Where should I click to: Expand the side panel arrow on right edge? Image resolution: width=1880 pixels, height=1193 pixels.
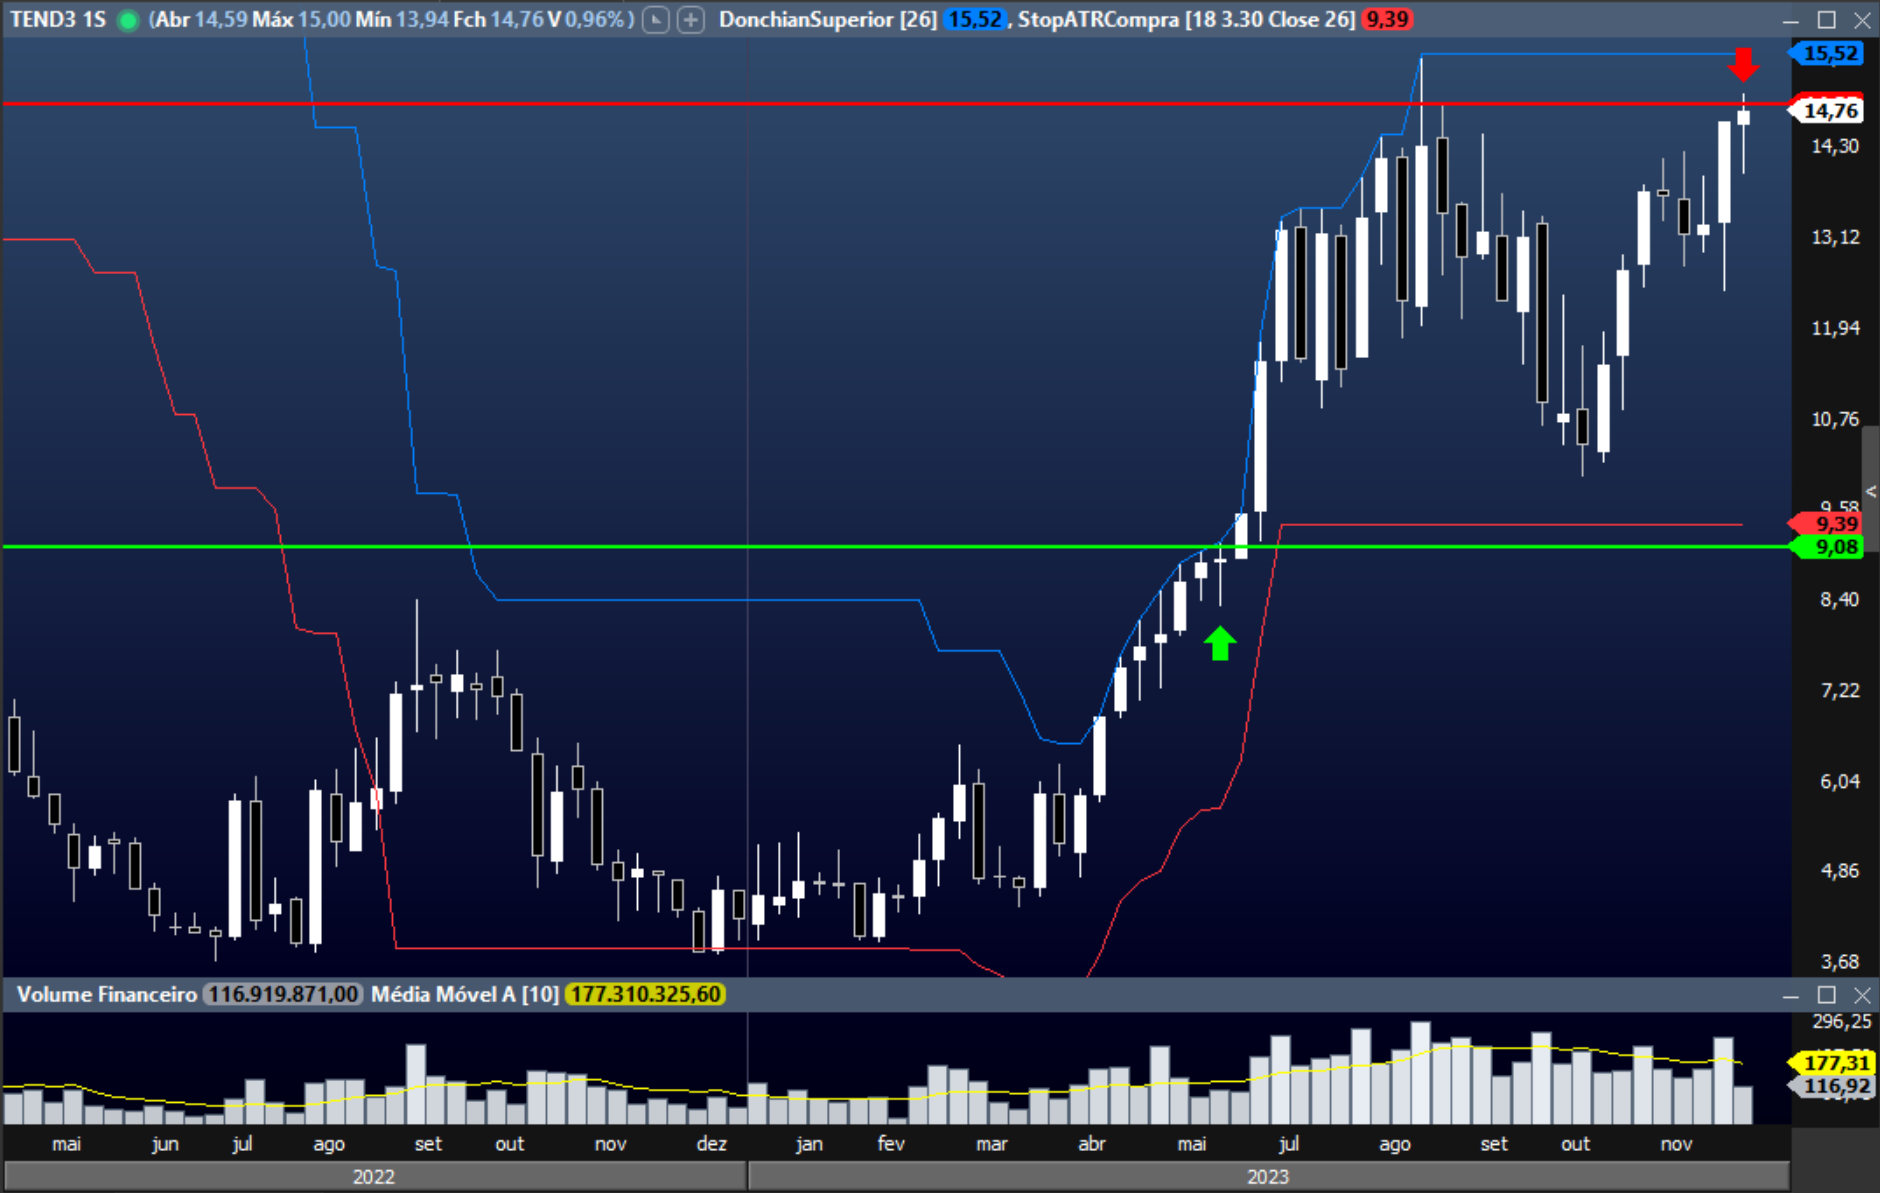point(1870,491)
